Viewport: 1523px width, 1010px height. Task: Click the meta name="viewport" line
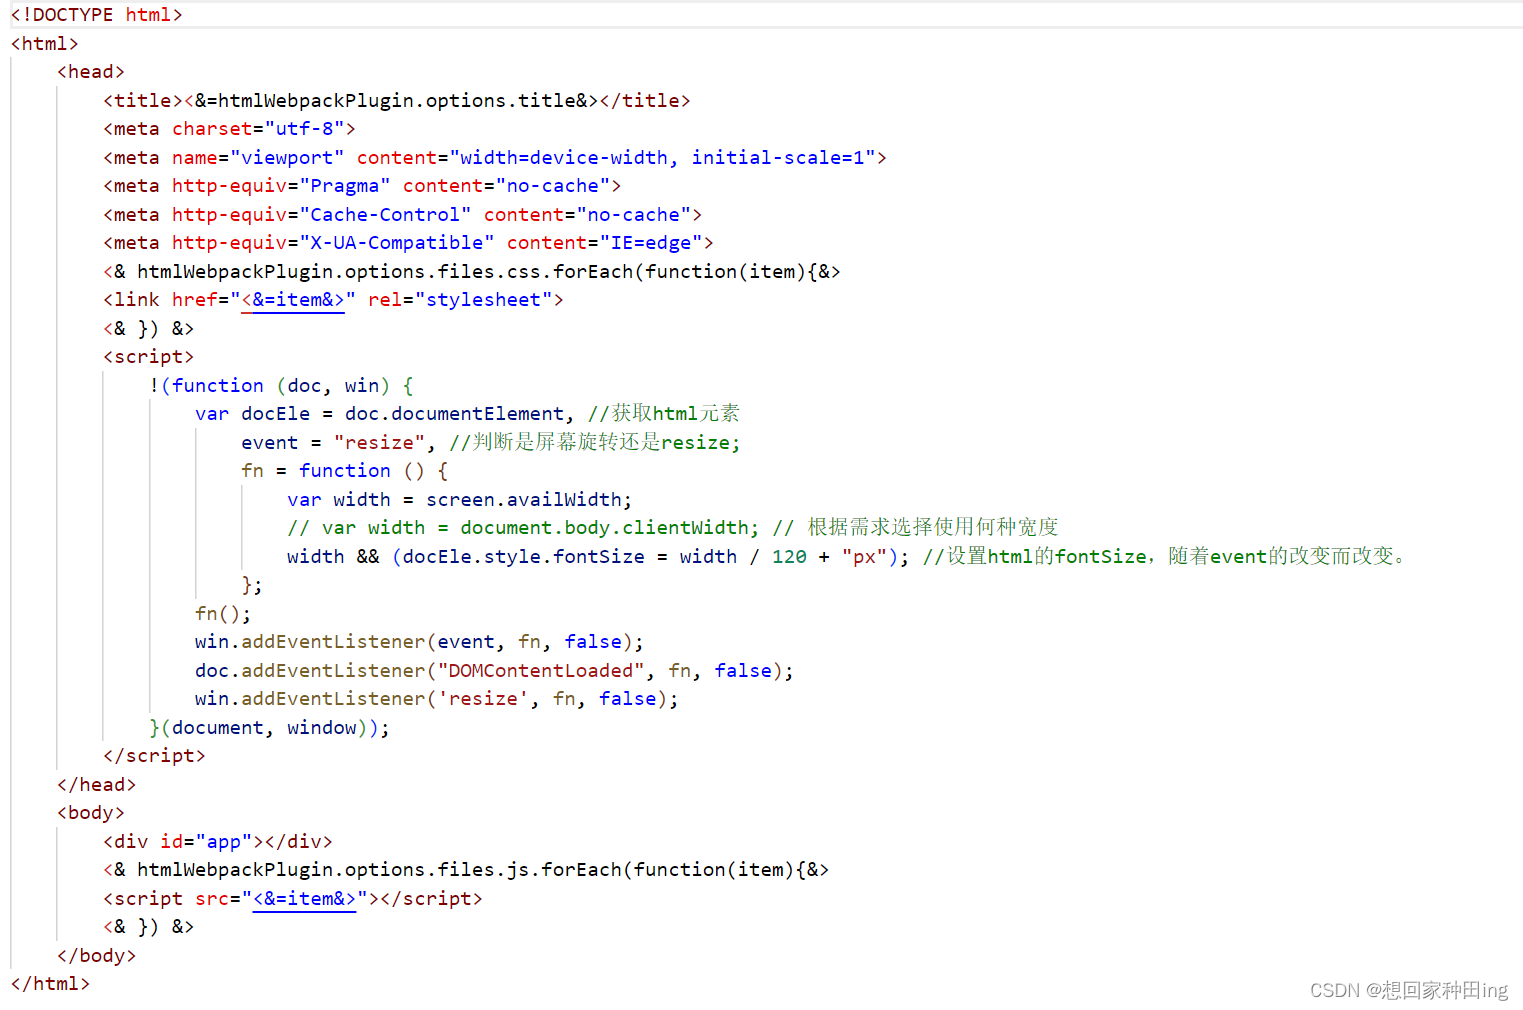point(495,158)
